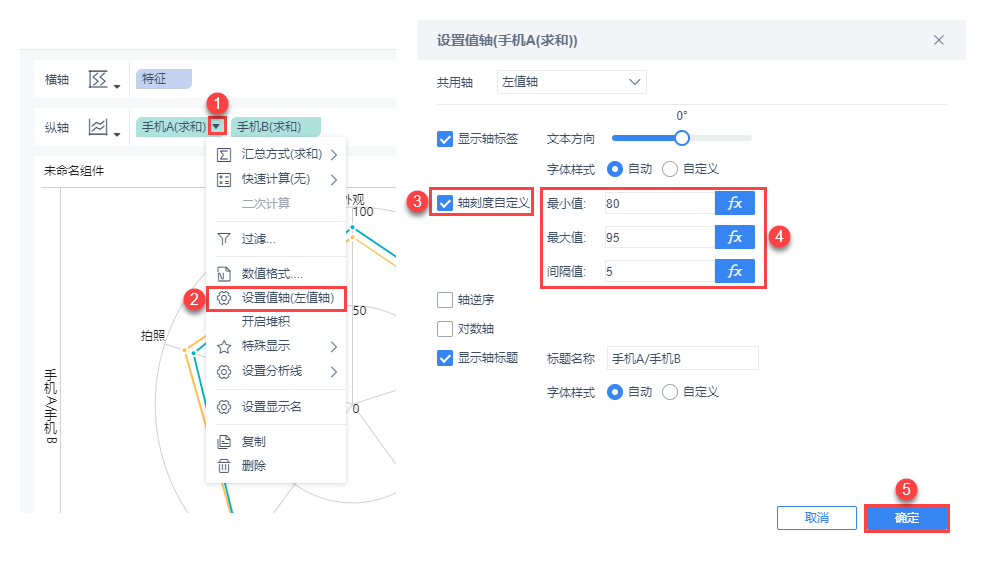The image size is (985, 561).
Task: Click the 确定 button
Action: tap(906, 518)
